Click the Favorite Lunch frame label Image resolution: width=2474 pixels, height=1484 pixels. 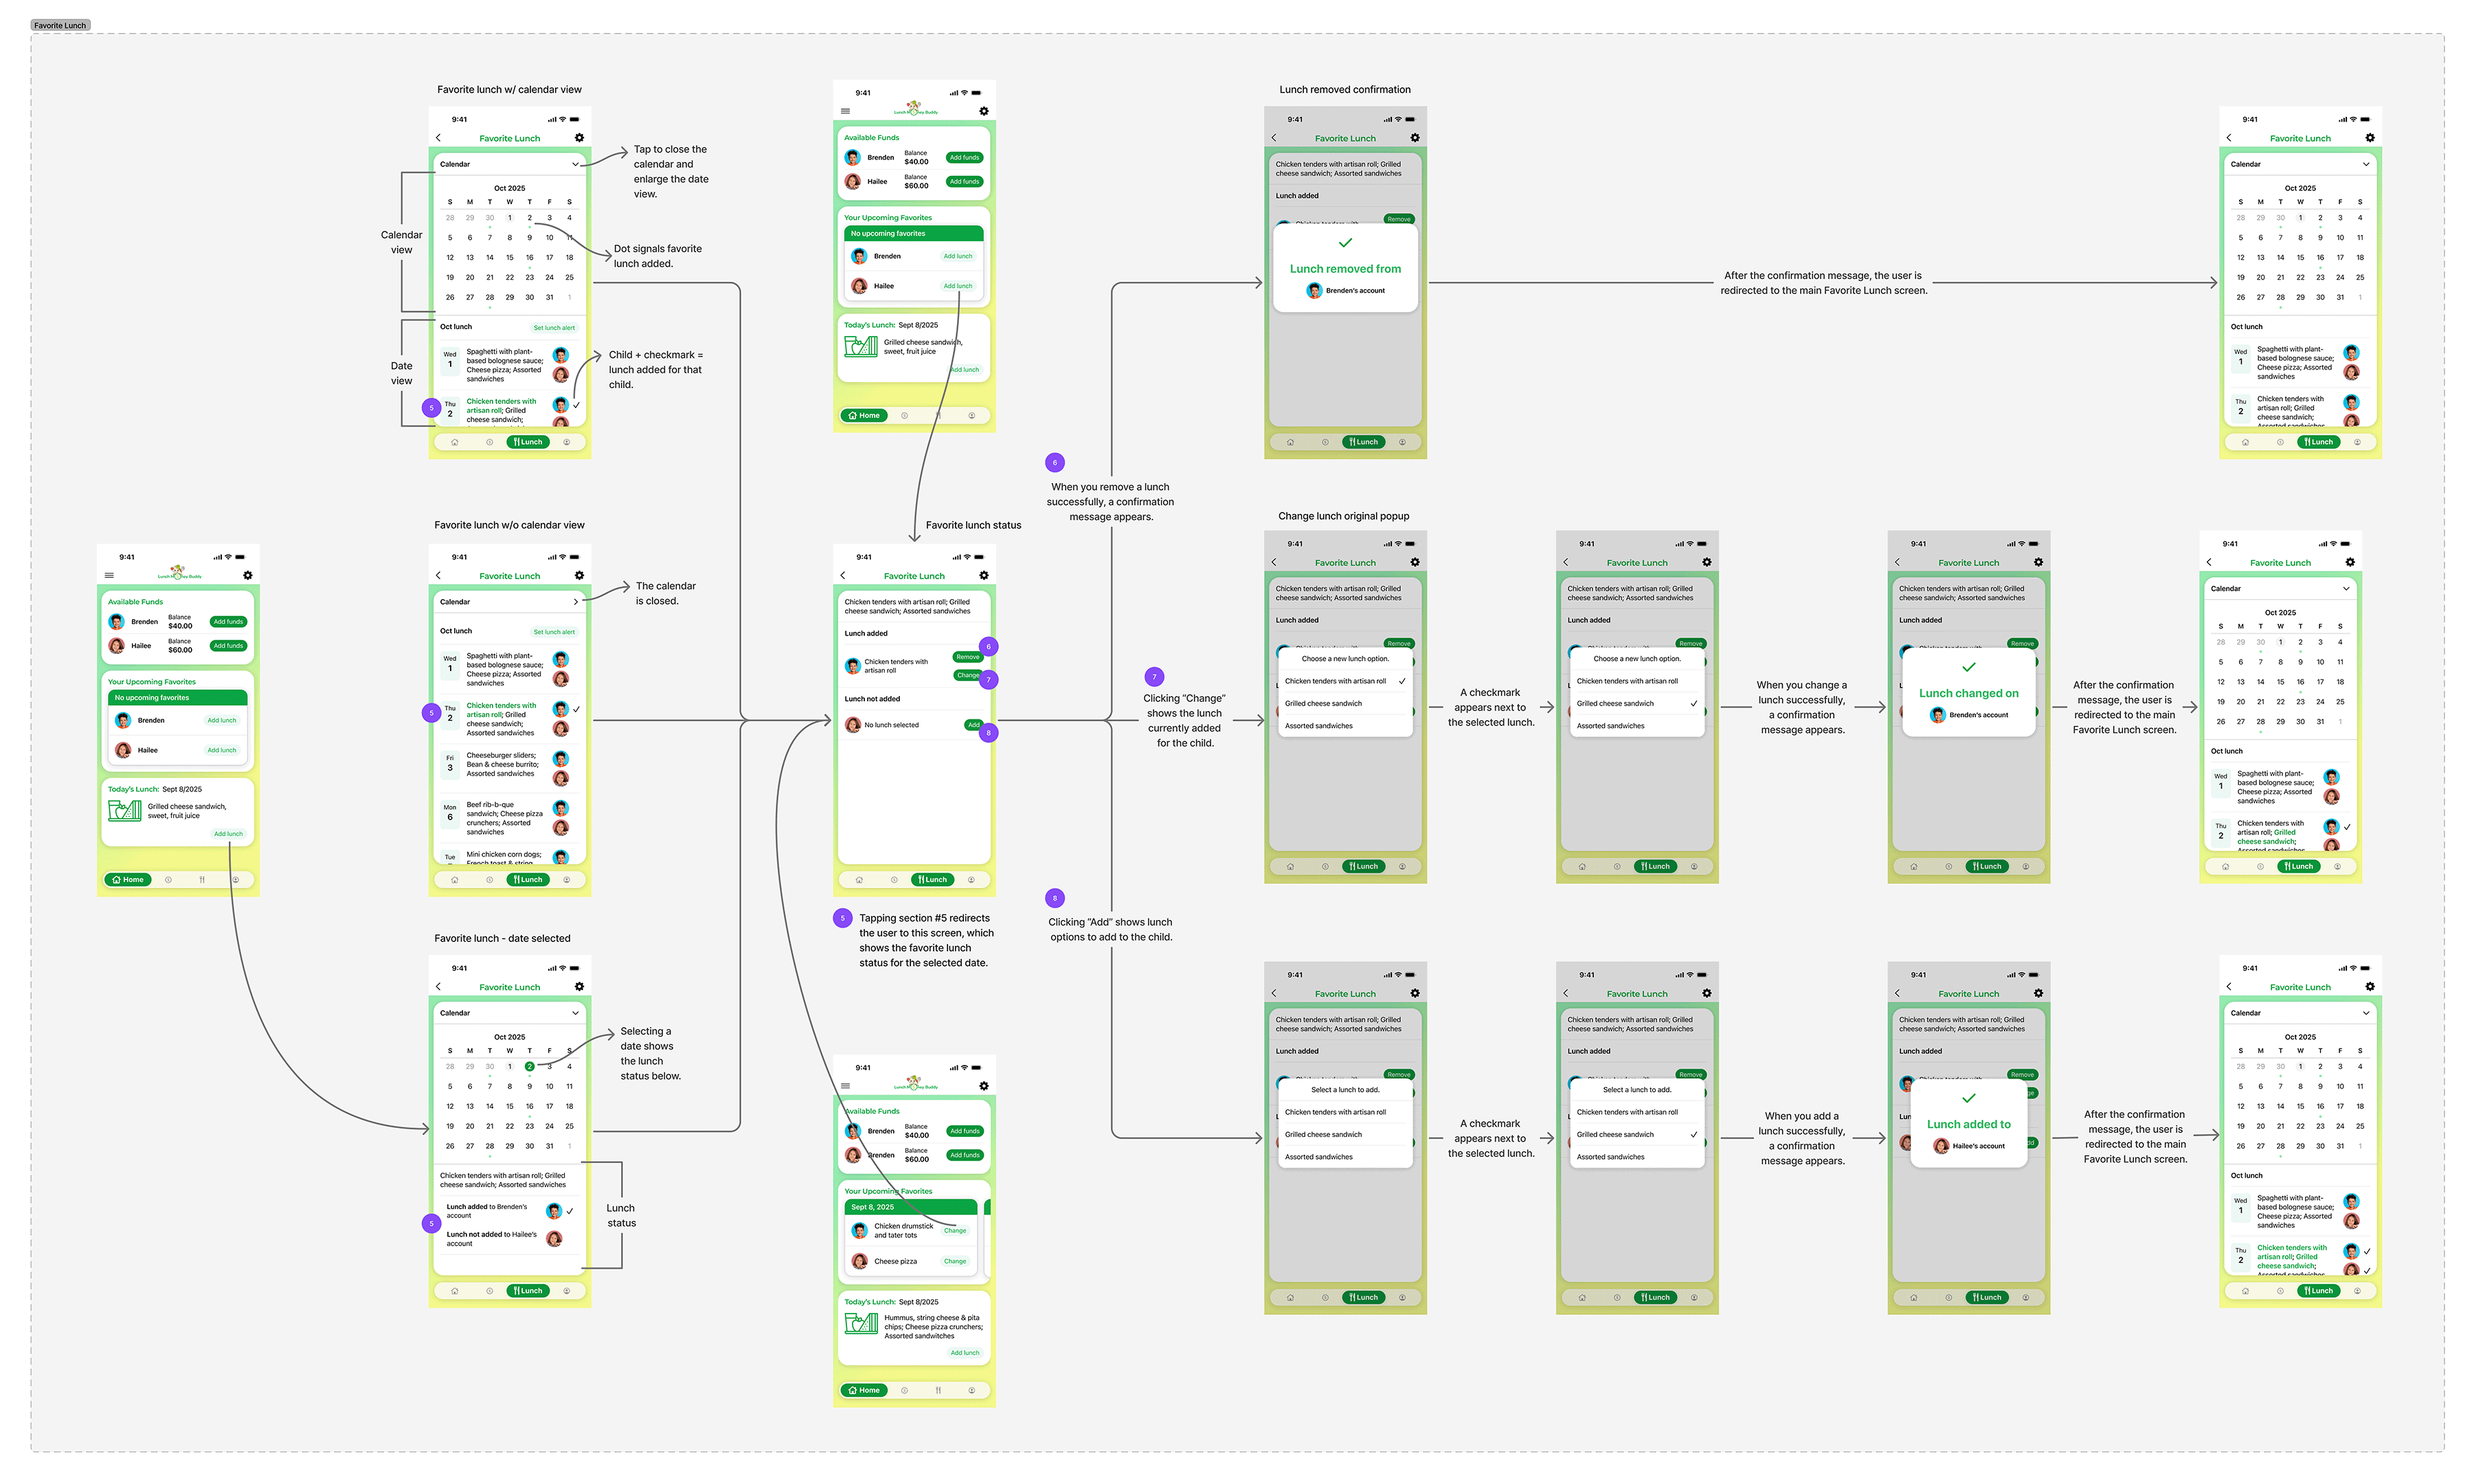click(60, 25)
